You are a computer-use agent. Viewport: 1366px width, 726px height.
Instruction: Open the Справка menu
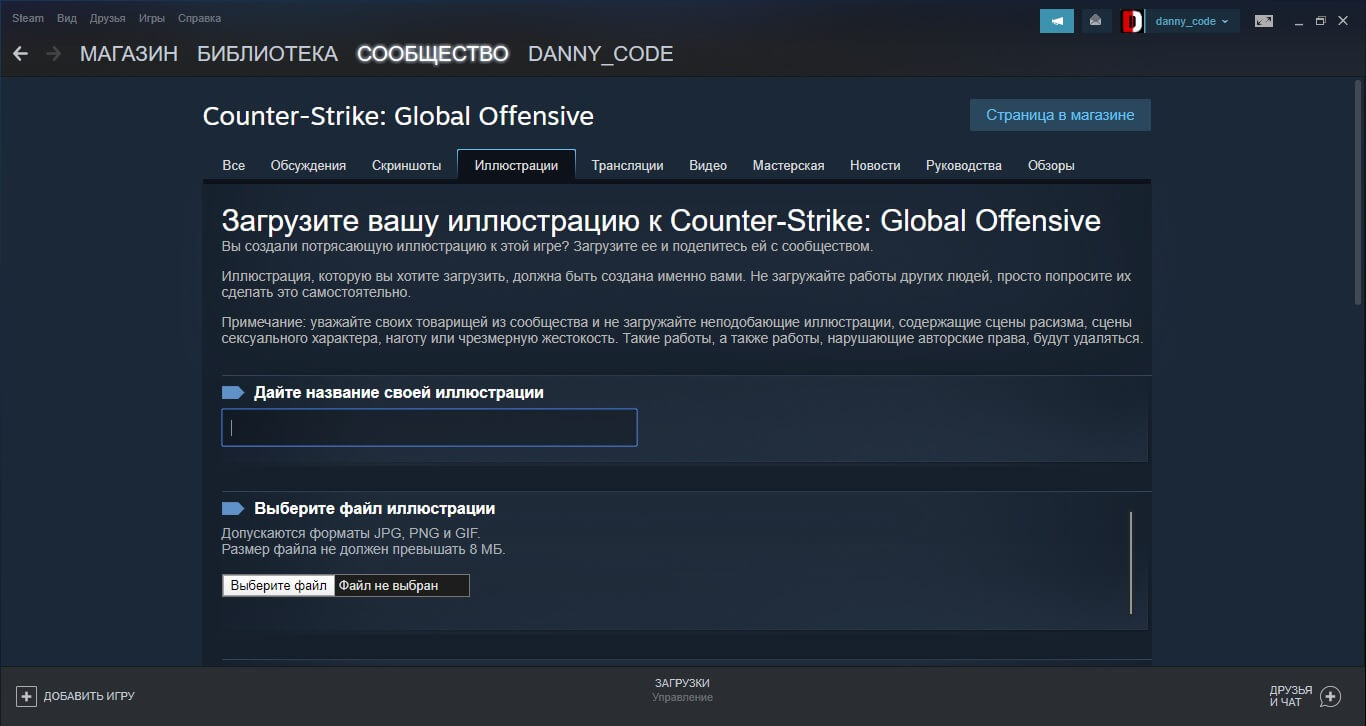click(x=199, y=18)
